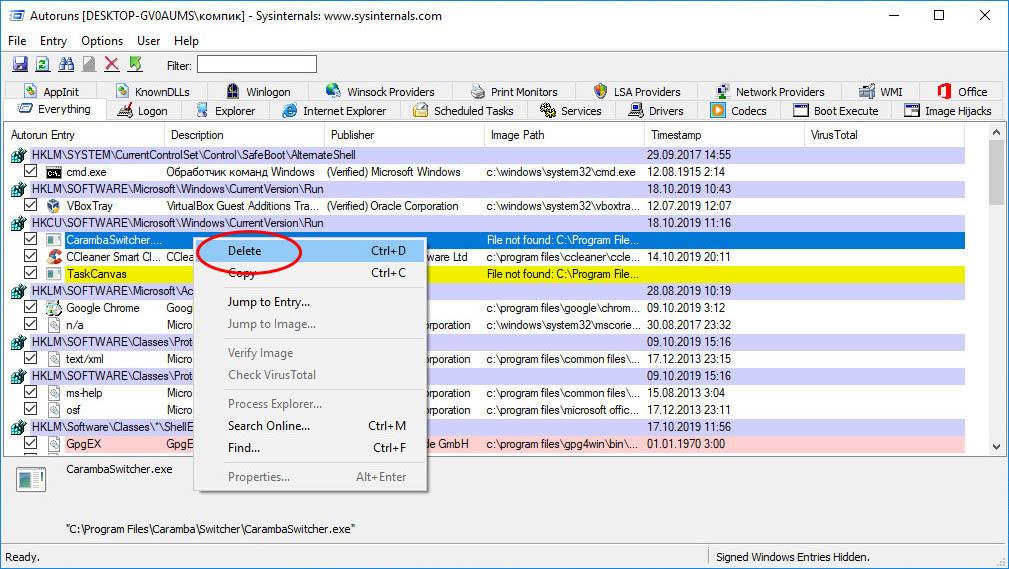Click the Find binoculars toolbar icon
Viewport: 1009px width, 569px height.
pyautogui.click(x=66, y=64)
